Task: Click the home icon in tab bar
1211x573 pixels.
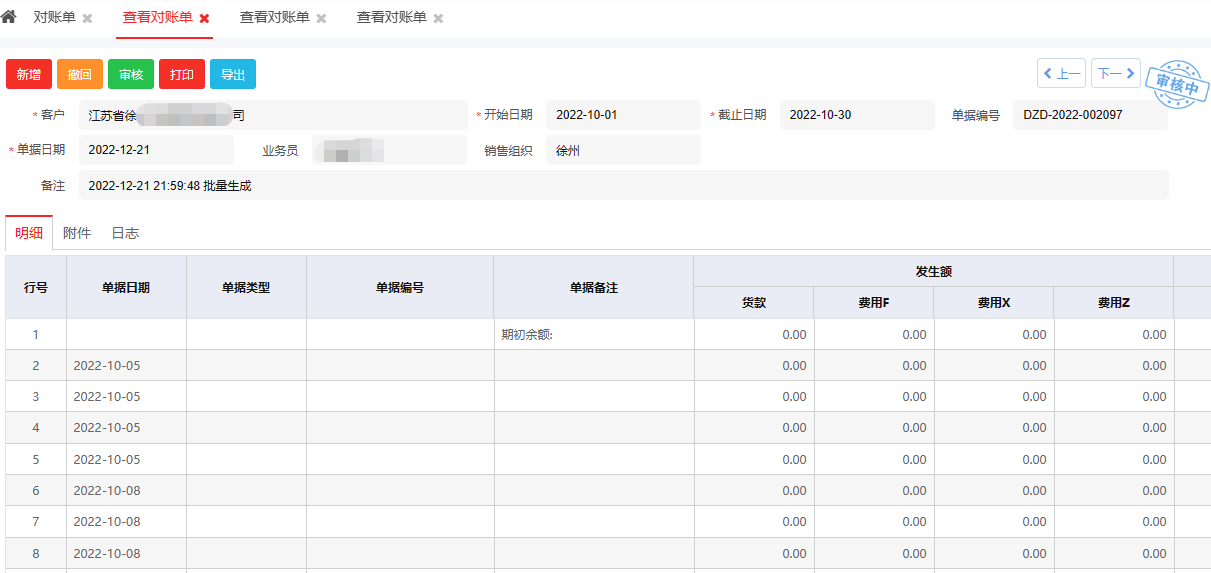Action: 9,17
